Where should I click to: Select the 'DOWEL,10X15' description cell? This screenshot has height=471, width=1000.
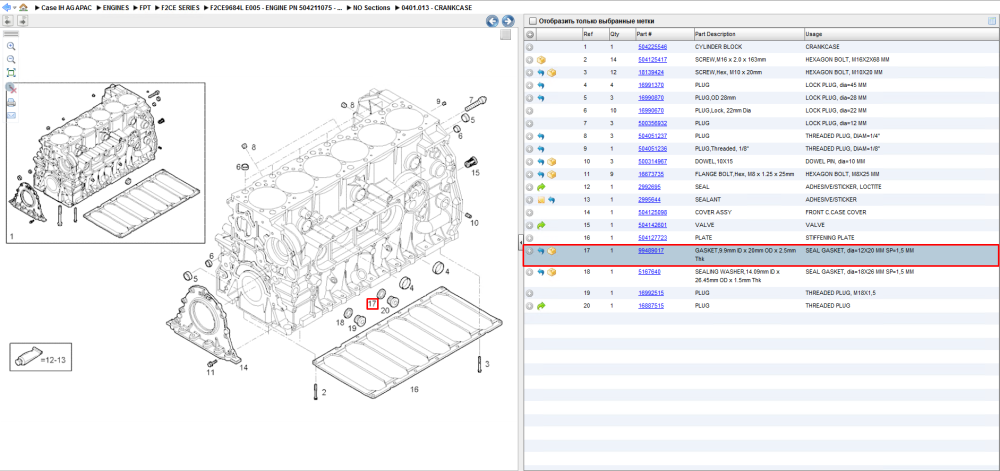pyautogui.click(x=712, y=162)
